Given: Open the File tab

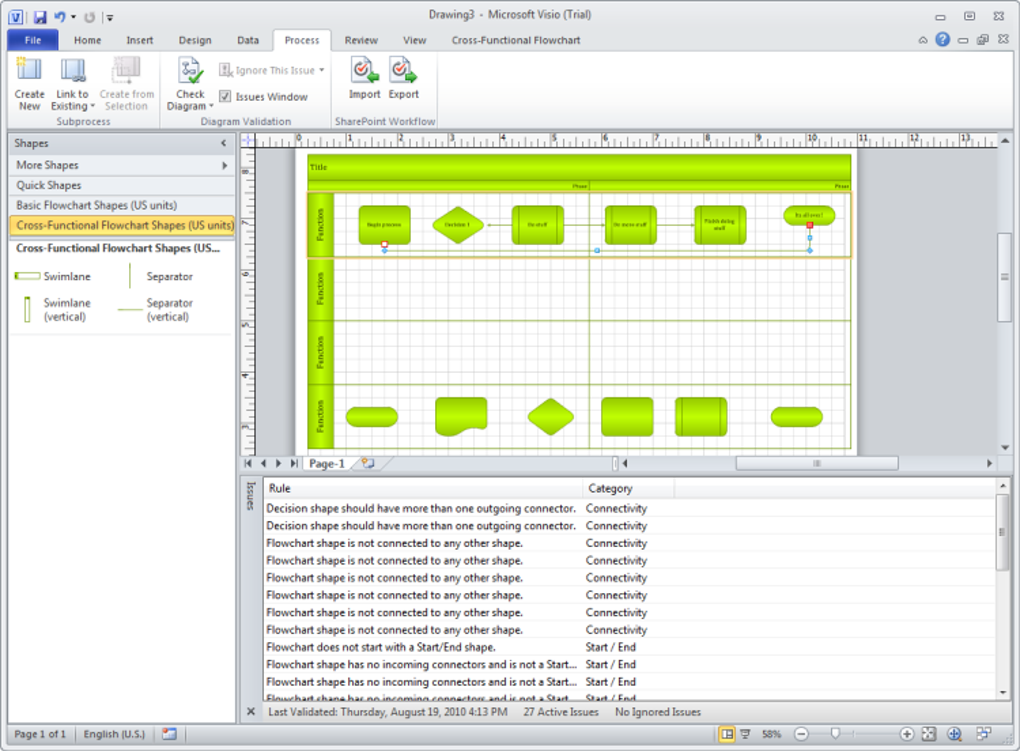Looking at the screenshot, I should pos(32,40).
